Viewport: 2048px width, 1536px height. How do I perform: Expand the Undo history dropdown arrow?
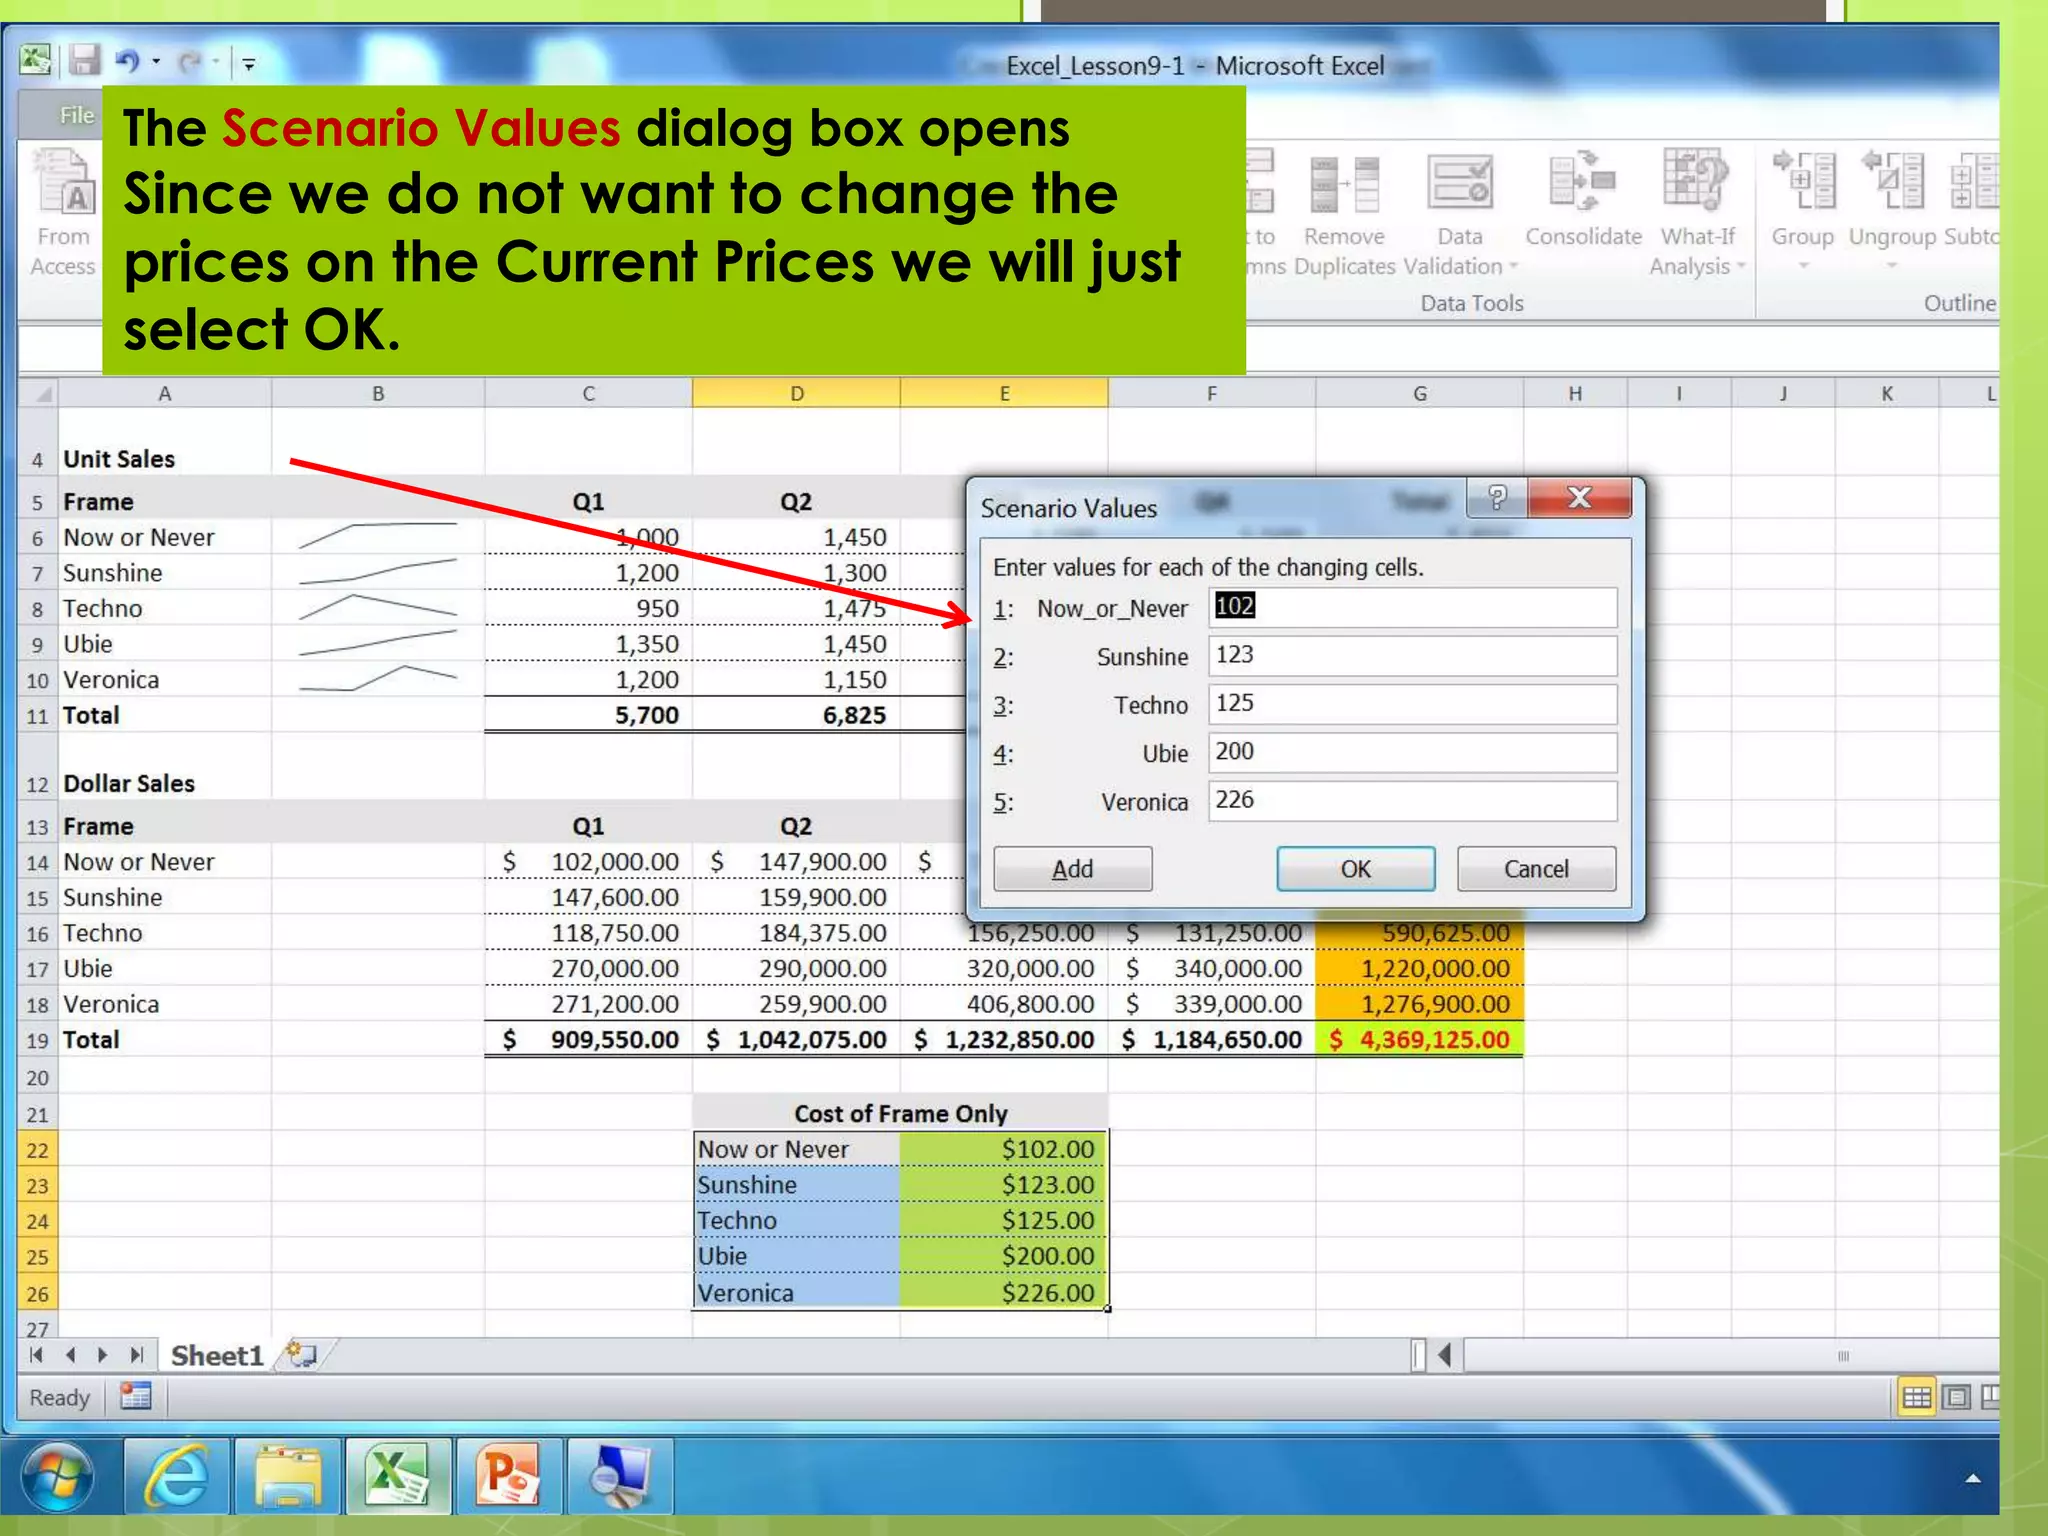[x=156, y=62]
